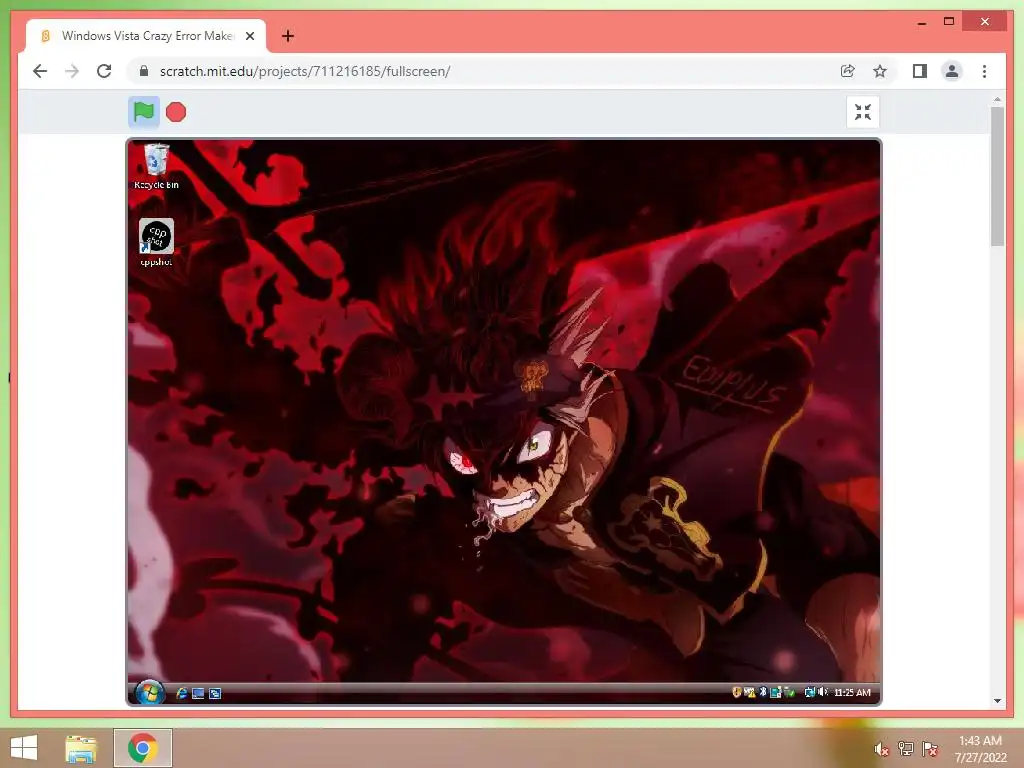Click Chrome icon in Windows taskbar
This screenshot has height=768, width=1024.
click(x=143, y=748)
